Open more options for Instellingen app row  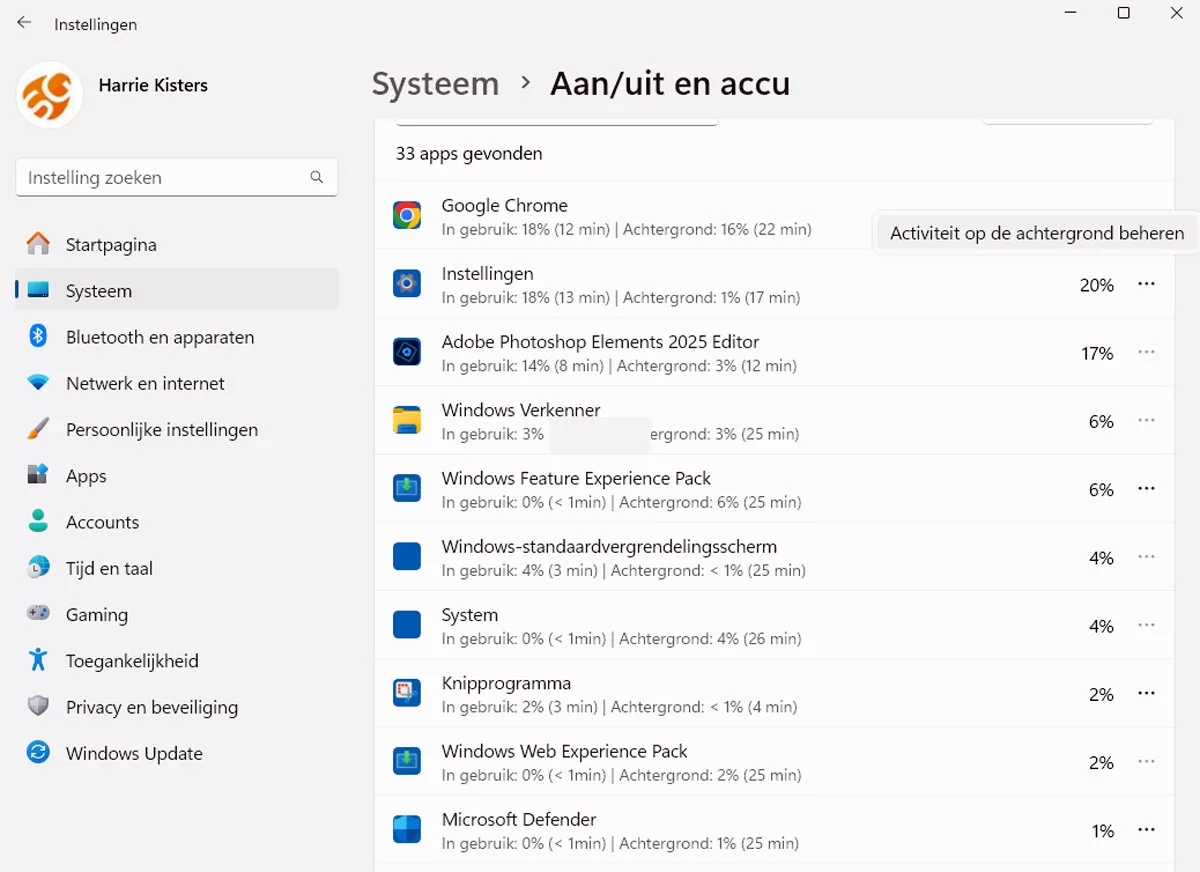(x=1146, y=285)
